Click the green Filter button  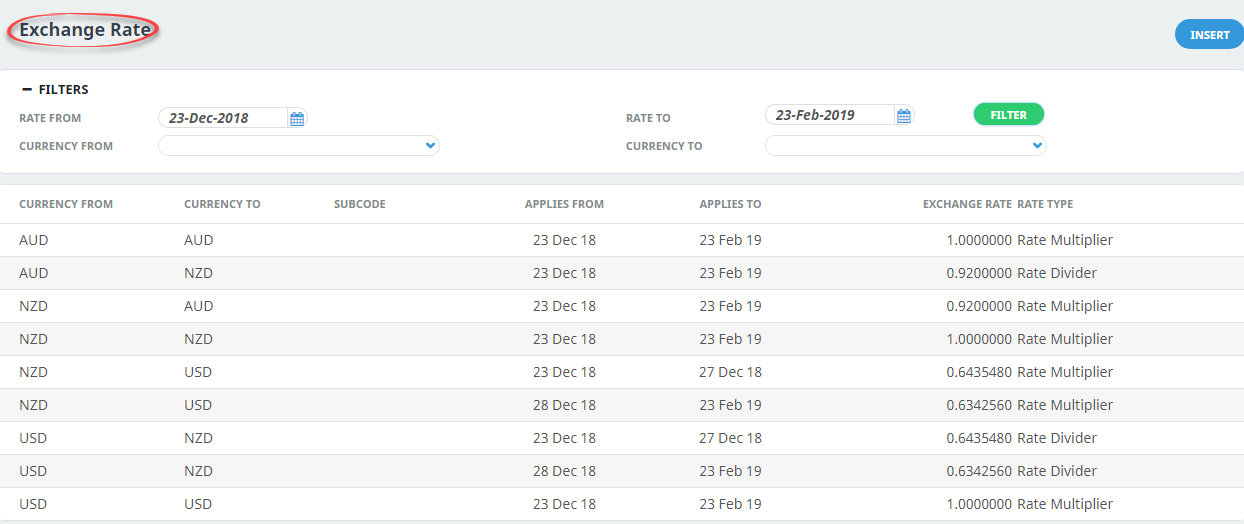[1009, 115]
